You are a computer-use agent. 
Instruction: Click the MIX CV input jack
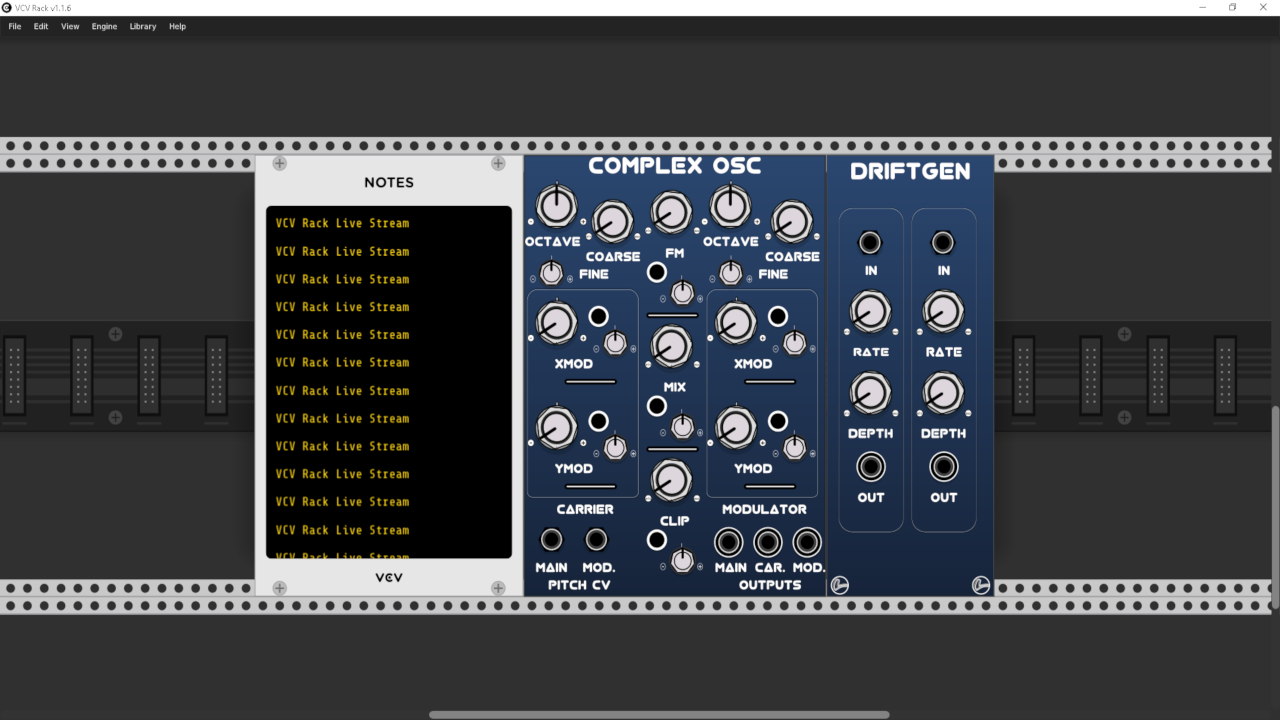click(x=657, y=406)
